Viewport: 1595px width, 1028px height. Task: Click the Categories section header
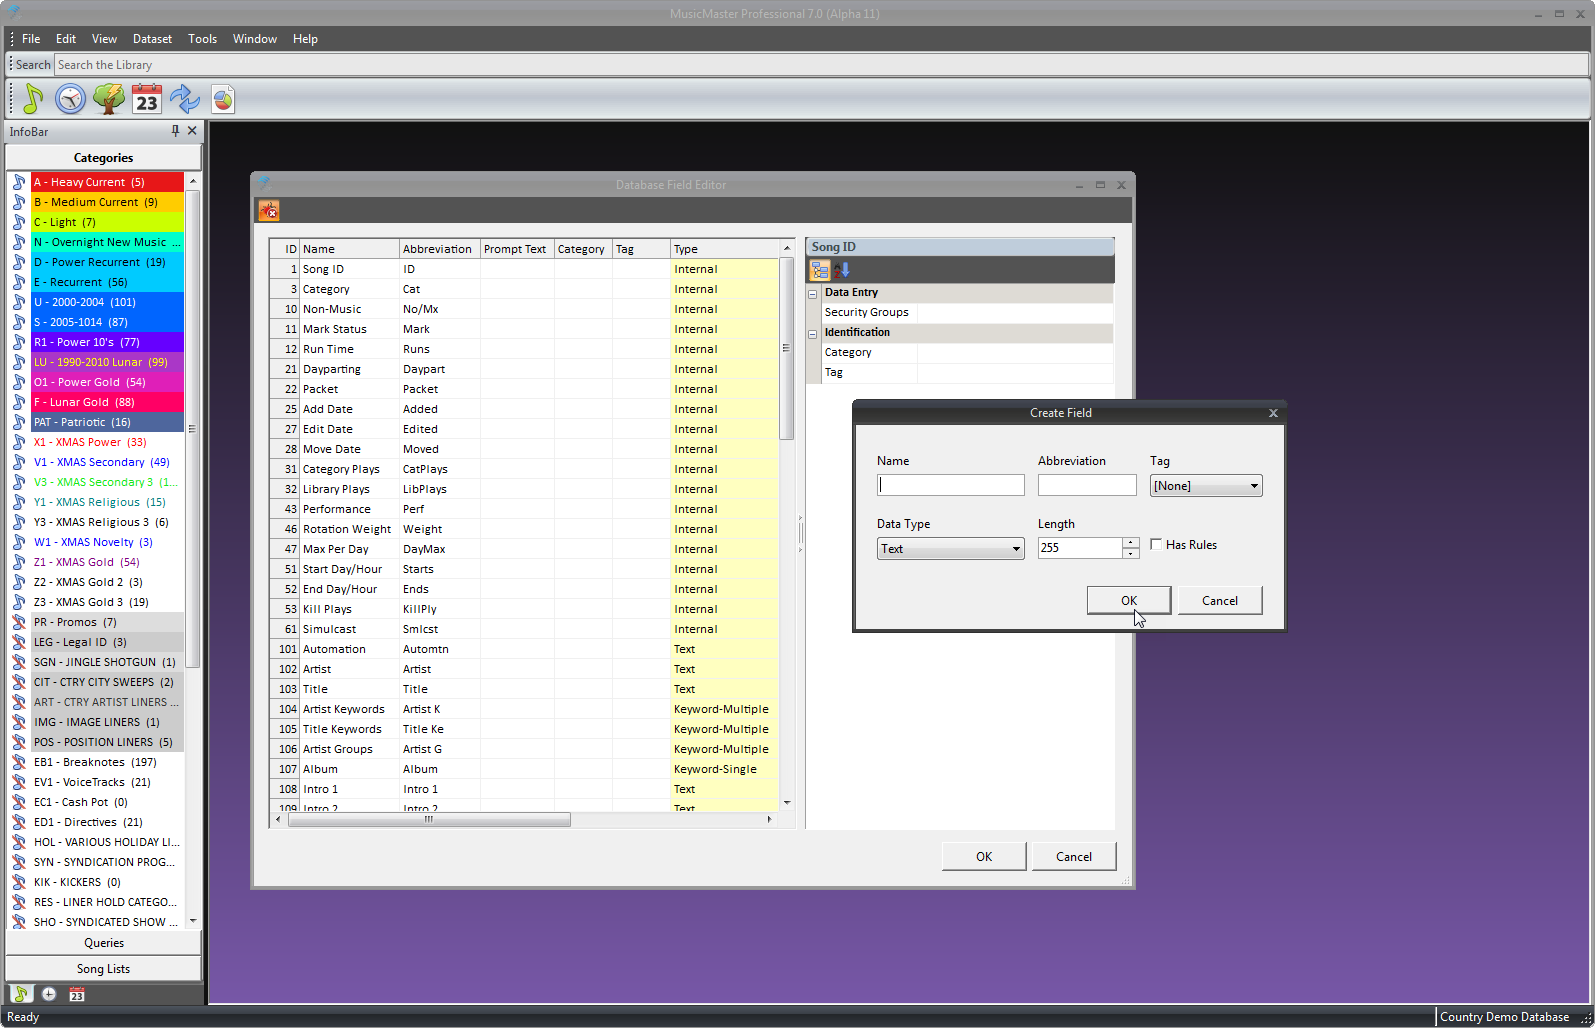coord(104,158)
